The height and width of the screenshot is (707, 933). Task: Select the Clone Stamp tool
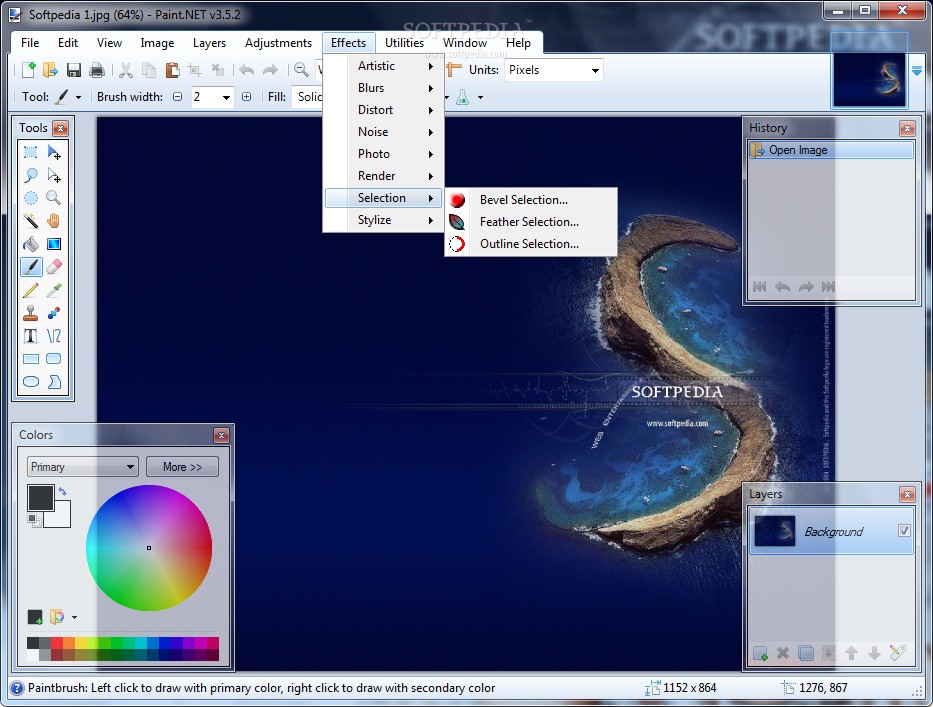point(30,313)
